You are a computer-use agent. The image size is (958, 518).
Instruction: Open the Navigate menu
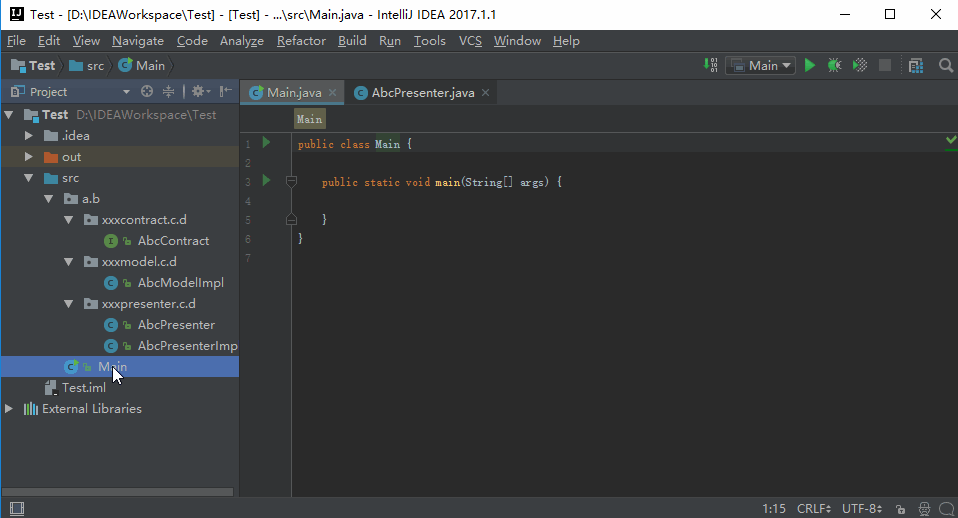(138, 41)
